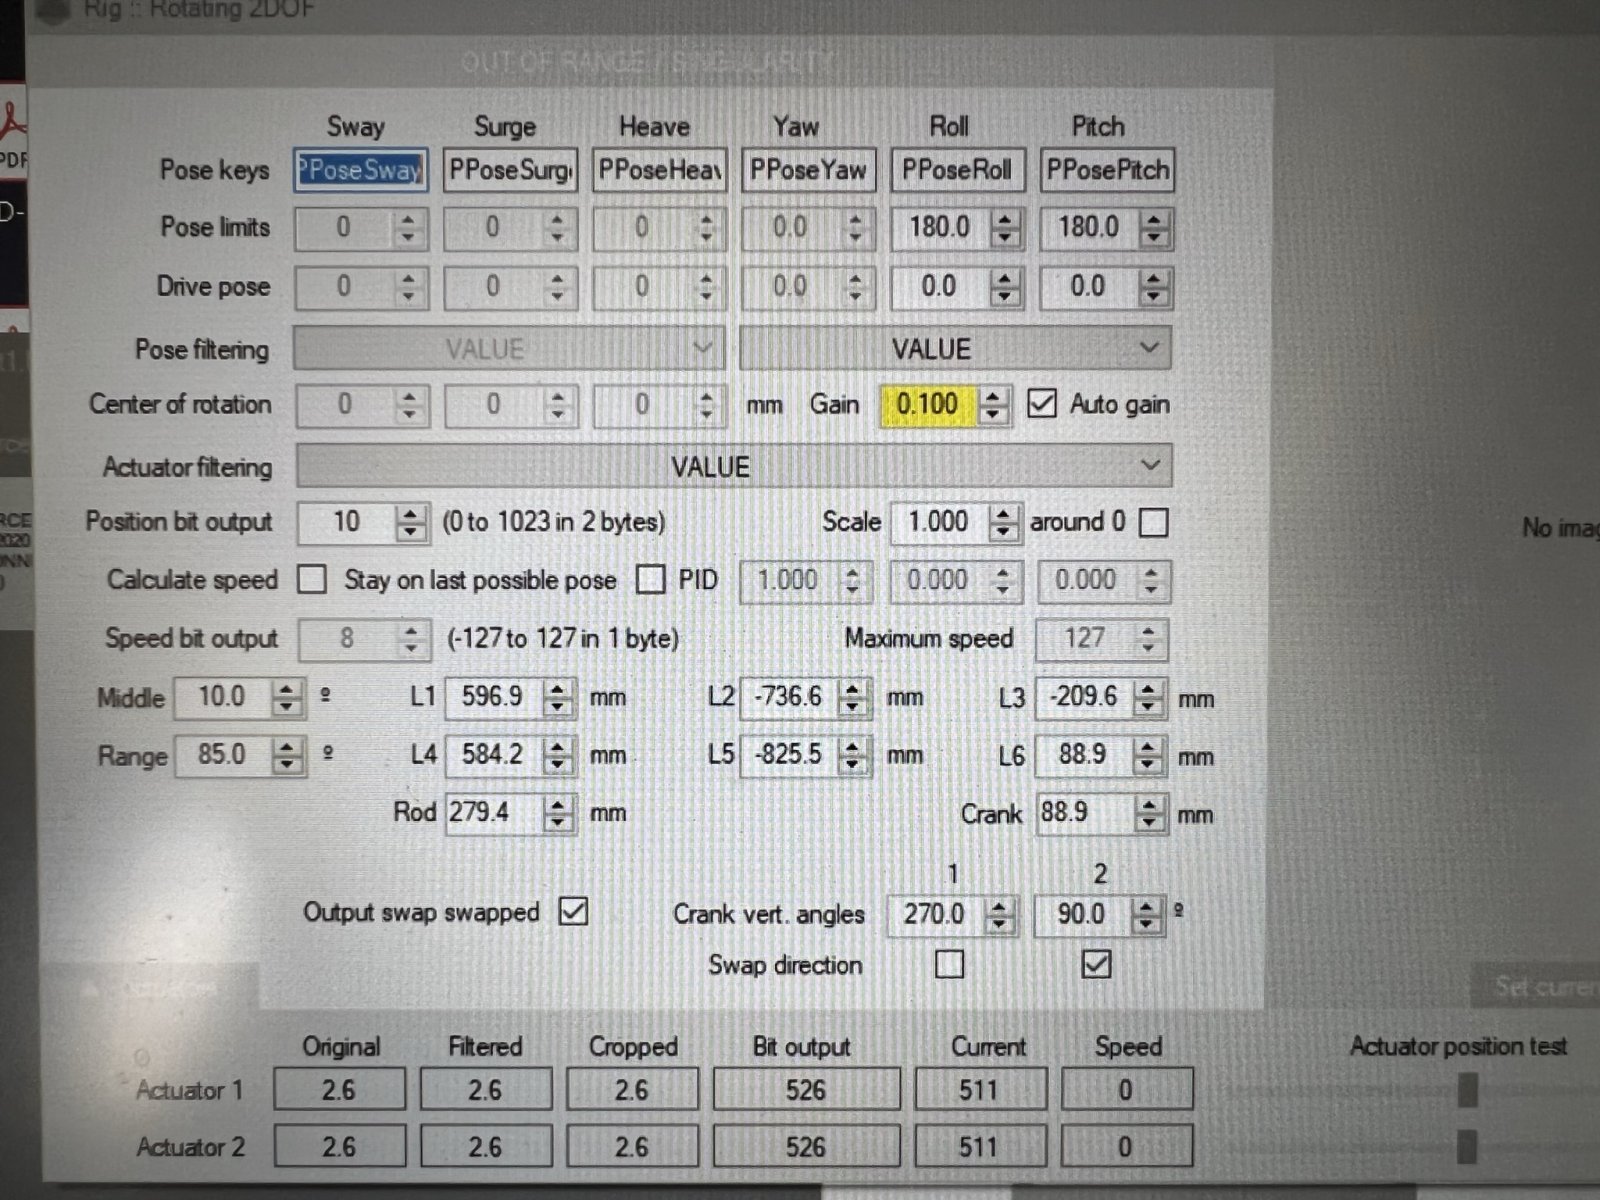
Task: Click the Position bit output stepper arrows
Action: 410,522
